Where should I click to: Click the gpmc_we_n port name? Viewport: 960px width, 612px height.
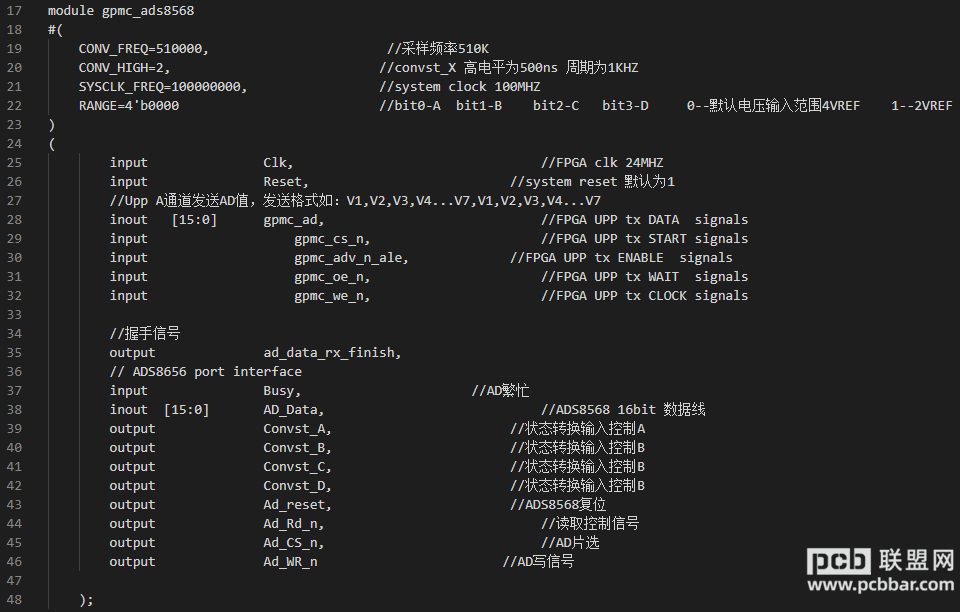coord(329,296)
